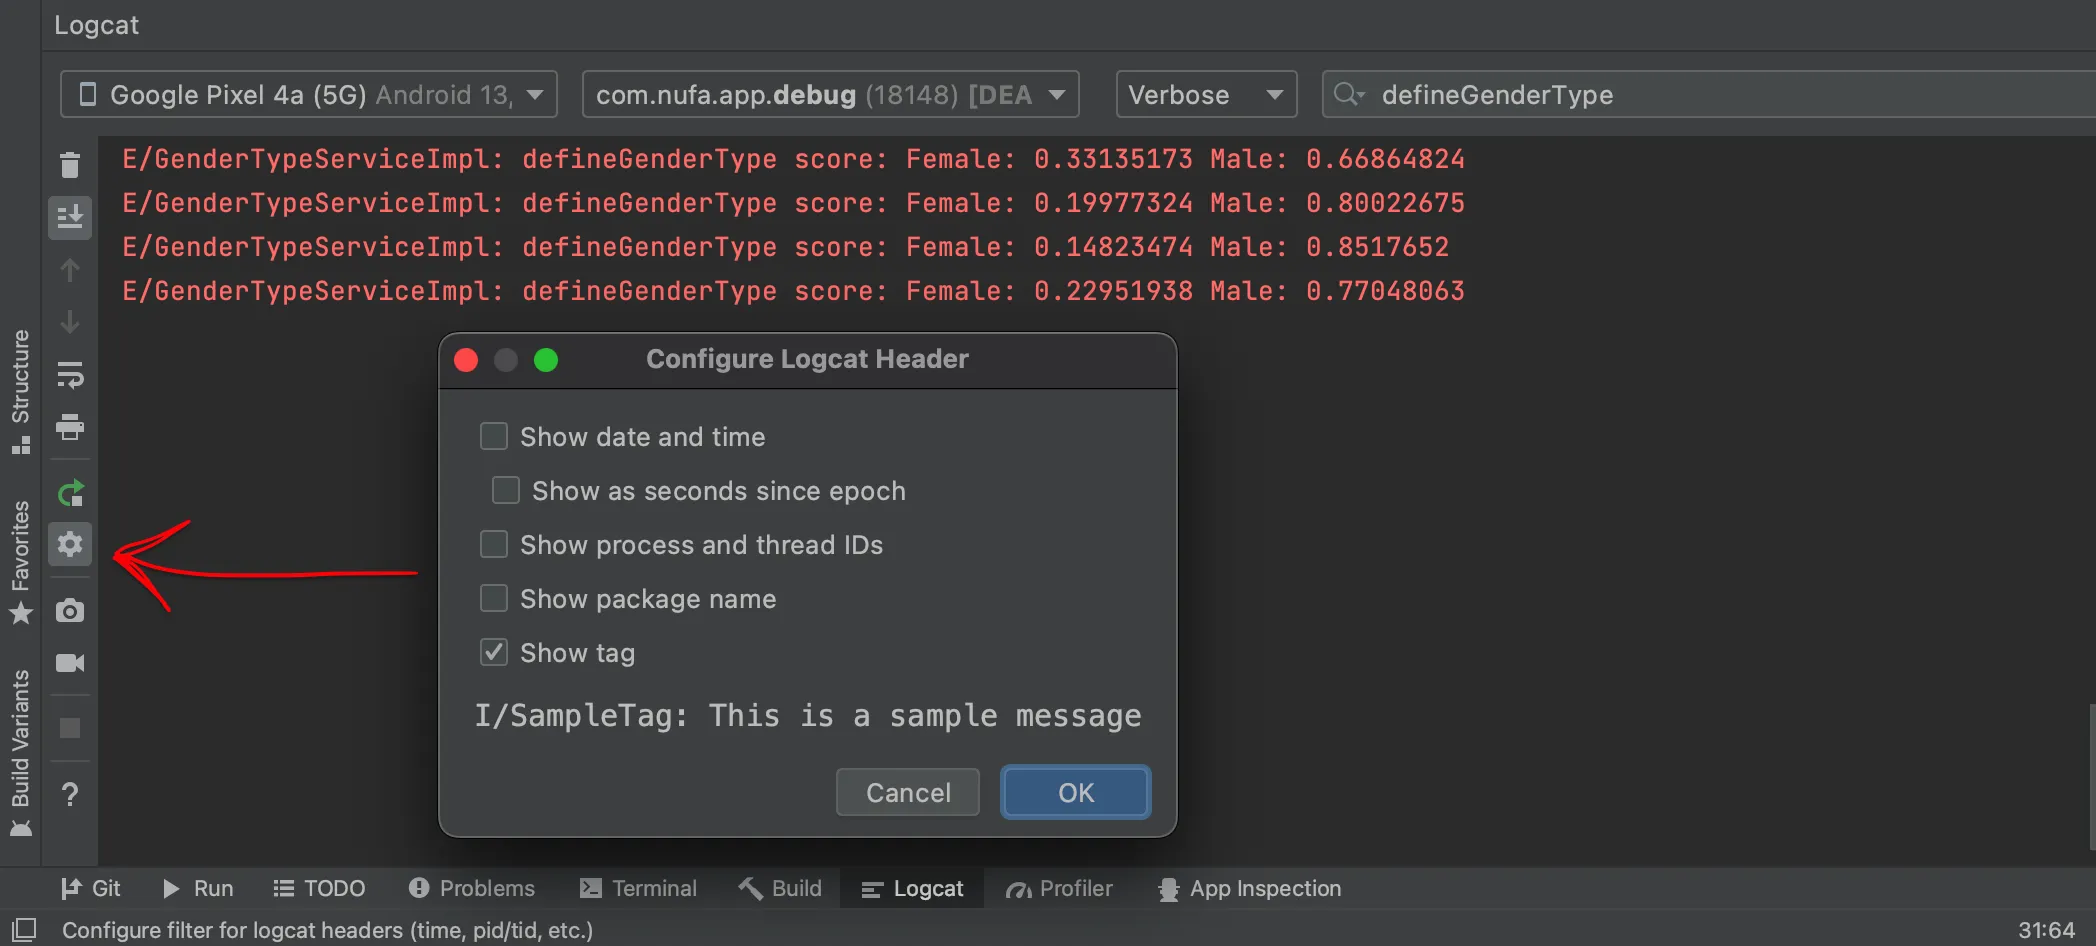Start screen recording with the video icon
The width and height of the screenshot is (2096, 946).
tap(69, 663)
